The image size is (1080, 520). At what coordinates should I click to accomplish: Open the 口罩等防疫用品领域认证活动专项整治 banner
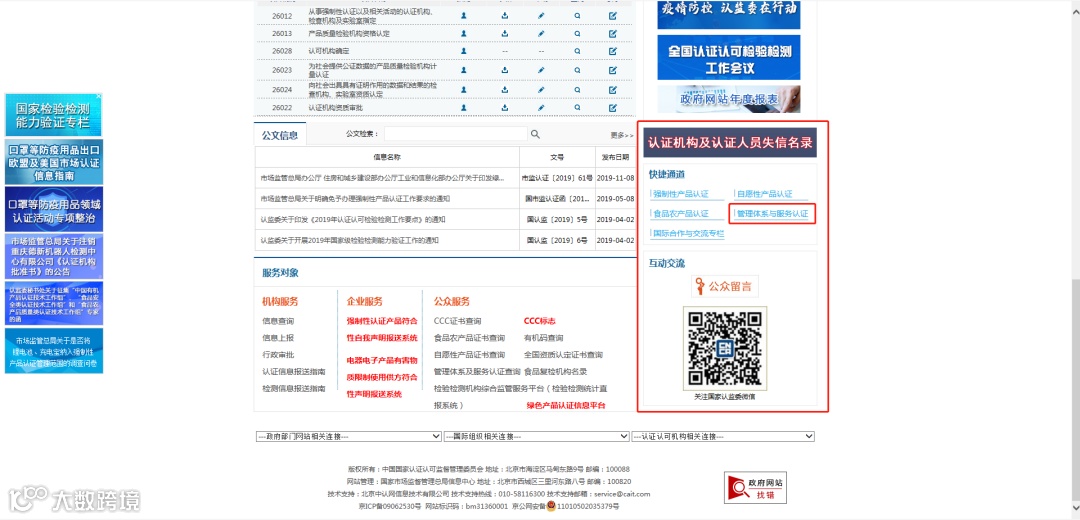[54, 209]
